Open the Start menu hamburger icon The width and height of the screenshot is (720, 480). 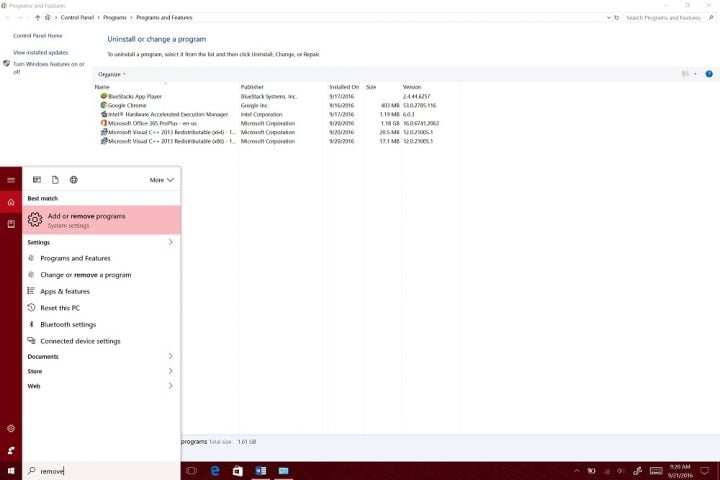(x=11, y=180)
